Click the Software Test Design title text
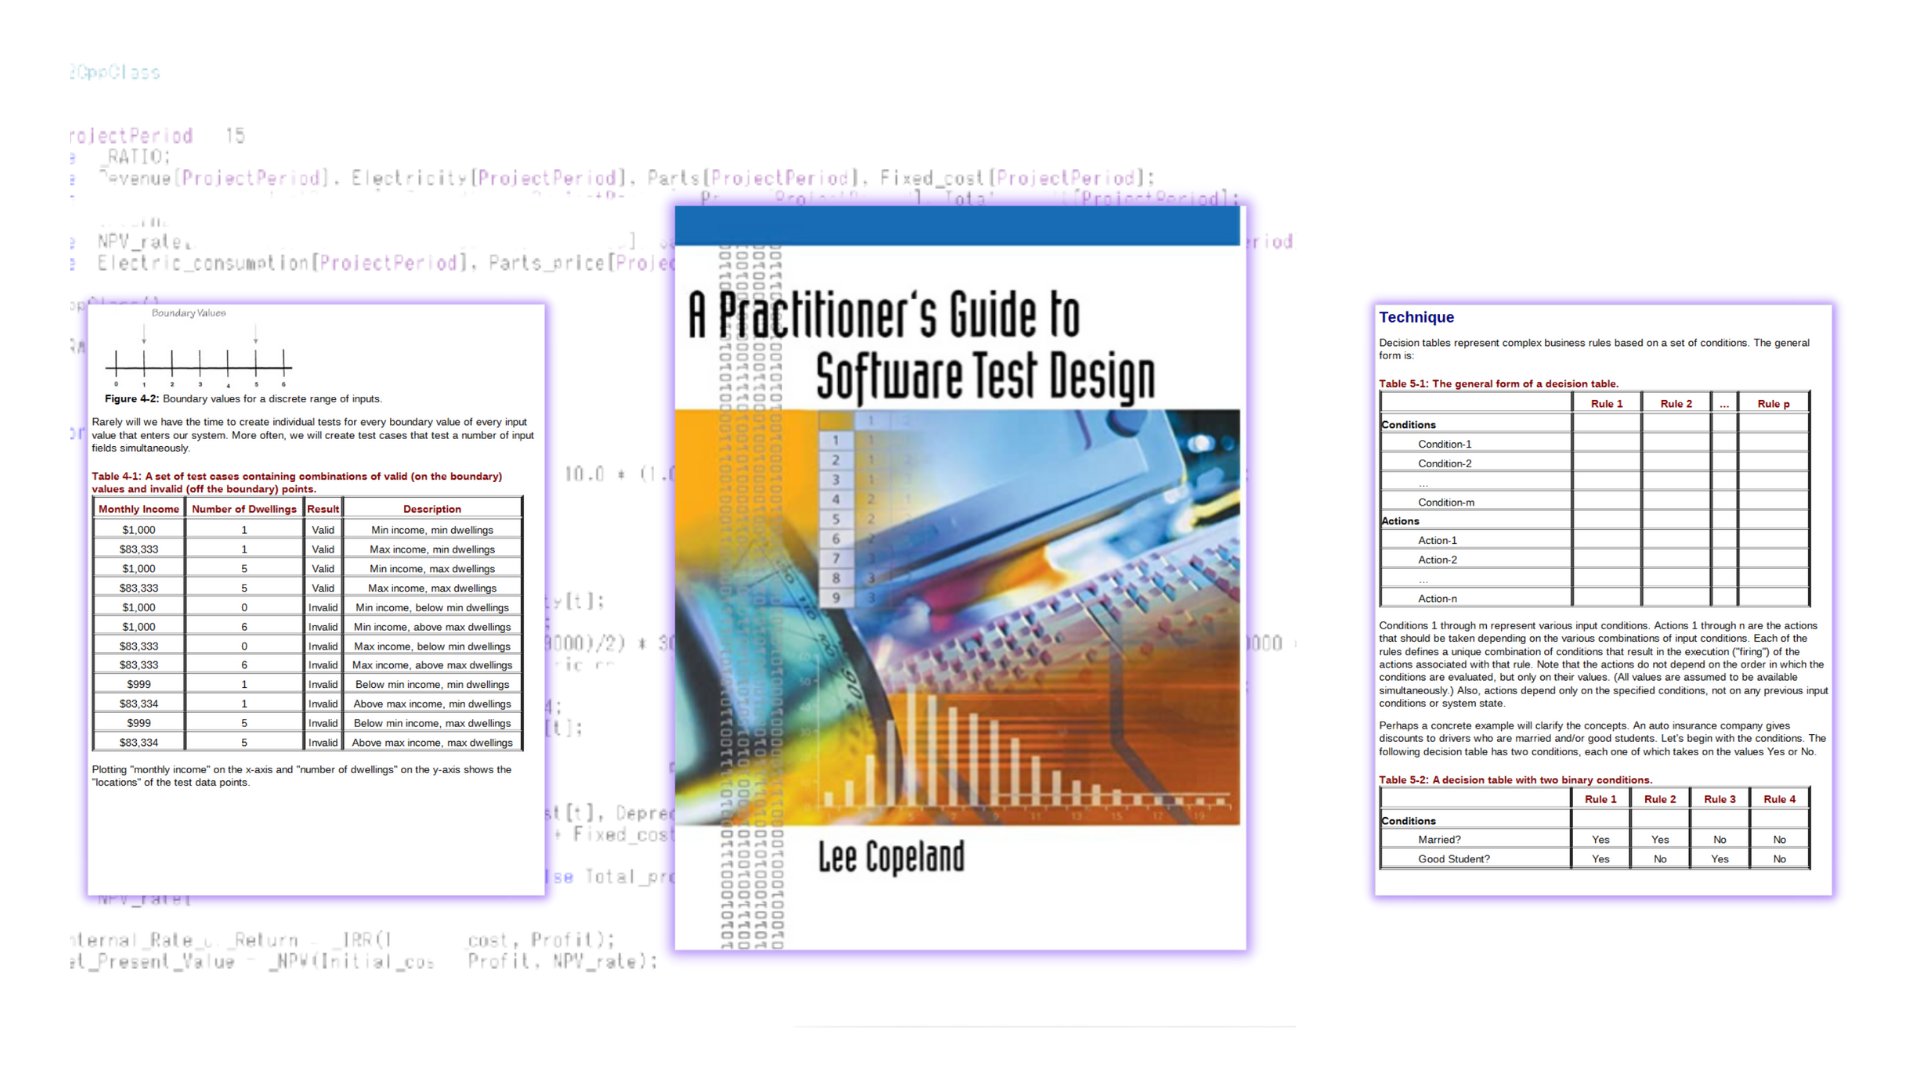This screenshot has width=1920, height=1080. pos(984,378)
